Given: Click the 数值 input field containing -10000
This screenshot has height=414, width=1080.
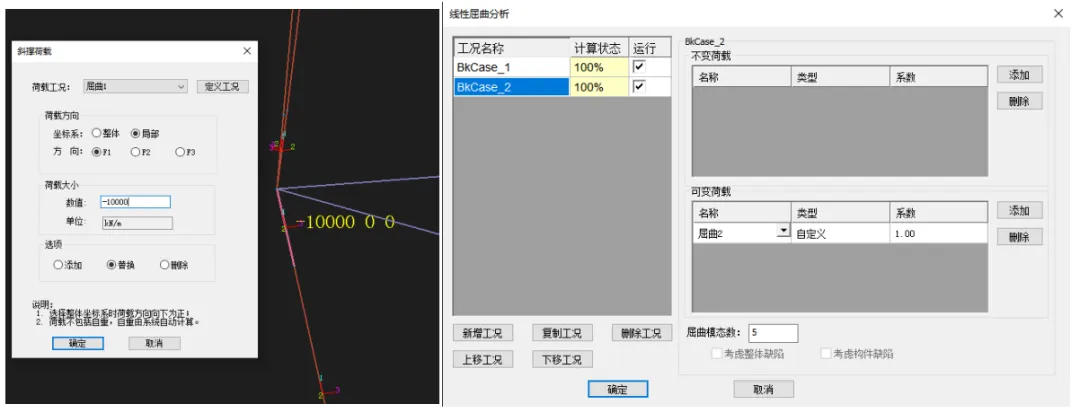Looking at the screenshot, I should 135,202.
